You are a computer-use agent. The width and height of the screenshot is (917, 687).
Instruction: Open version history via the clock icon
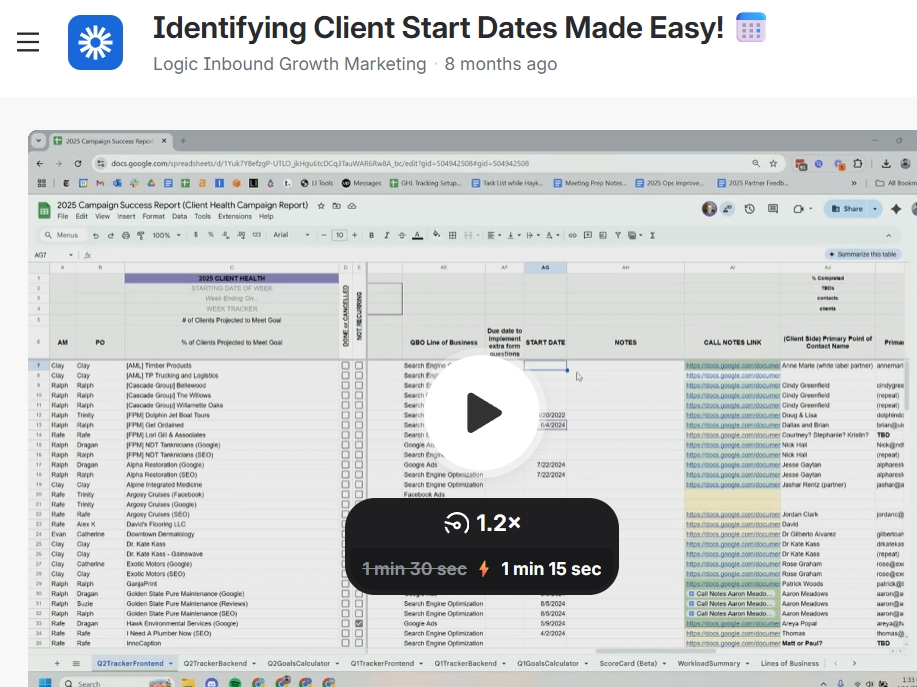tap(749, 208)
